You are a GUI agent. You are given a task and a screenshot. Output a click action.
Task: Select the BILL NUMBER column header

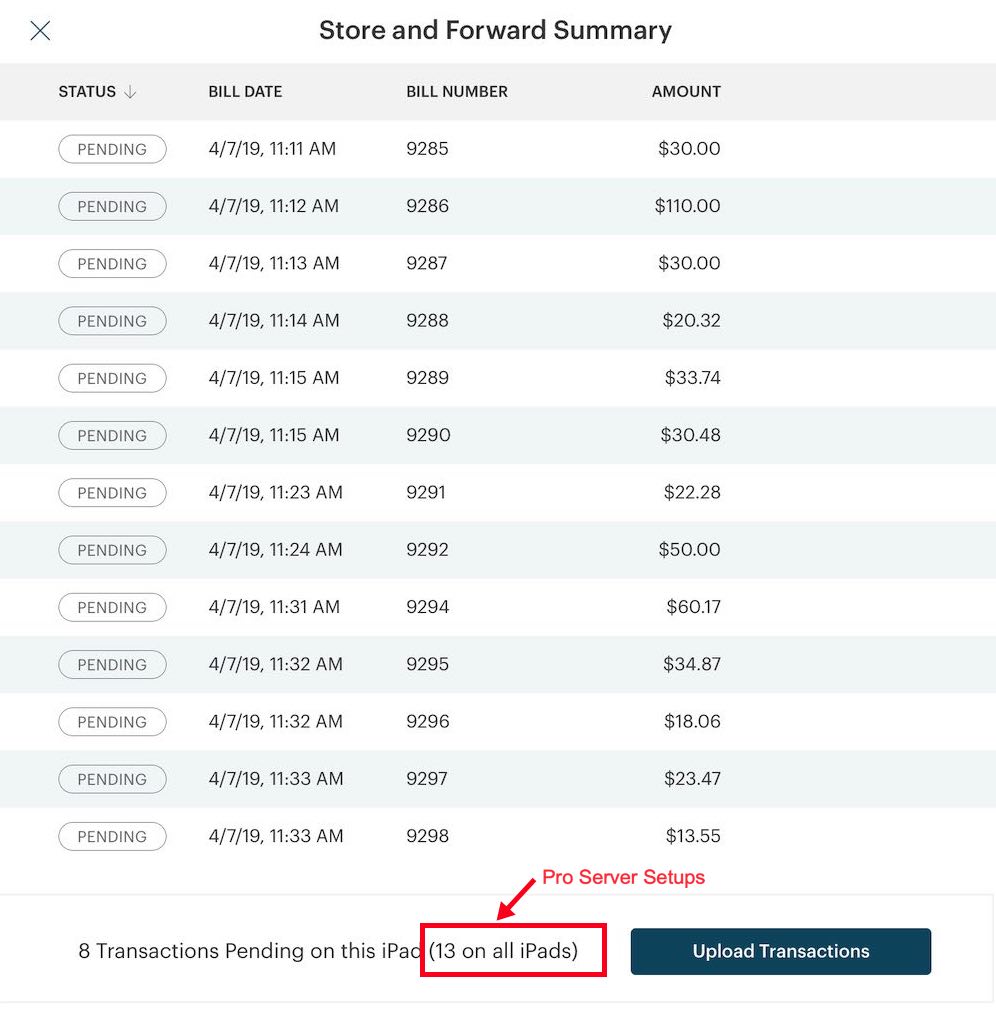point(457,91)
